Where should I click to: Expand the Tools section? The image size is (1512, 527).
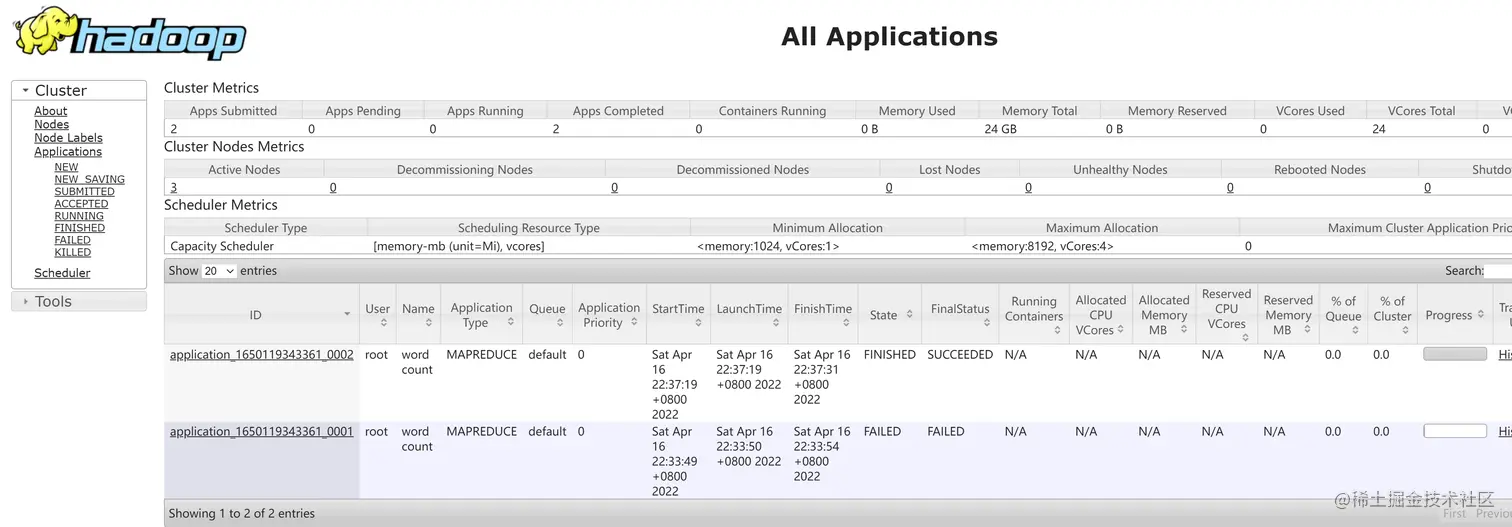pos(79,301)
